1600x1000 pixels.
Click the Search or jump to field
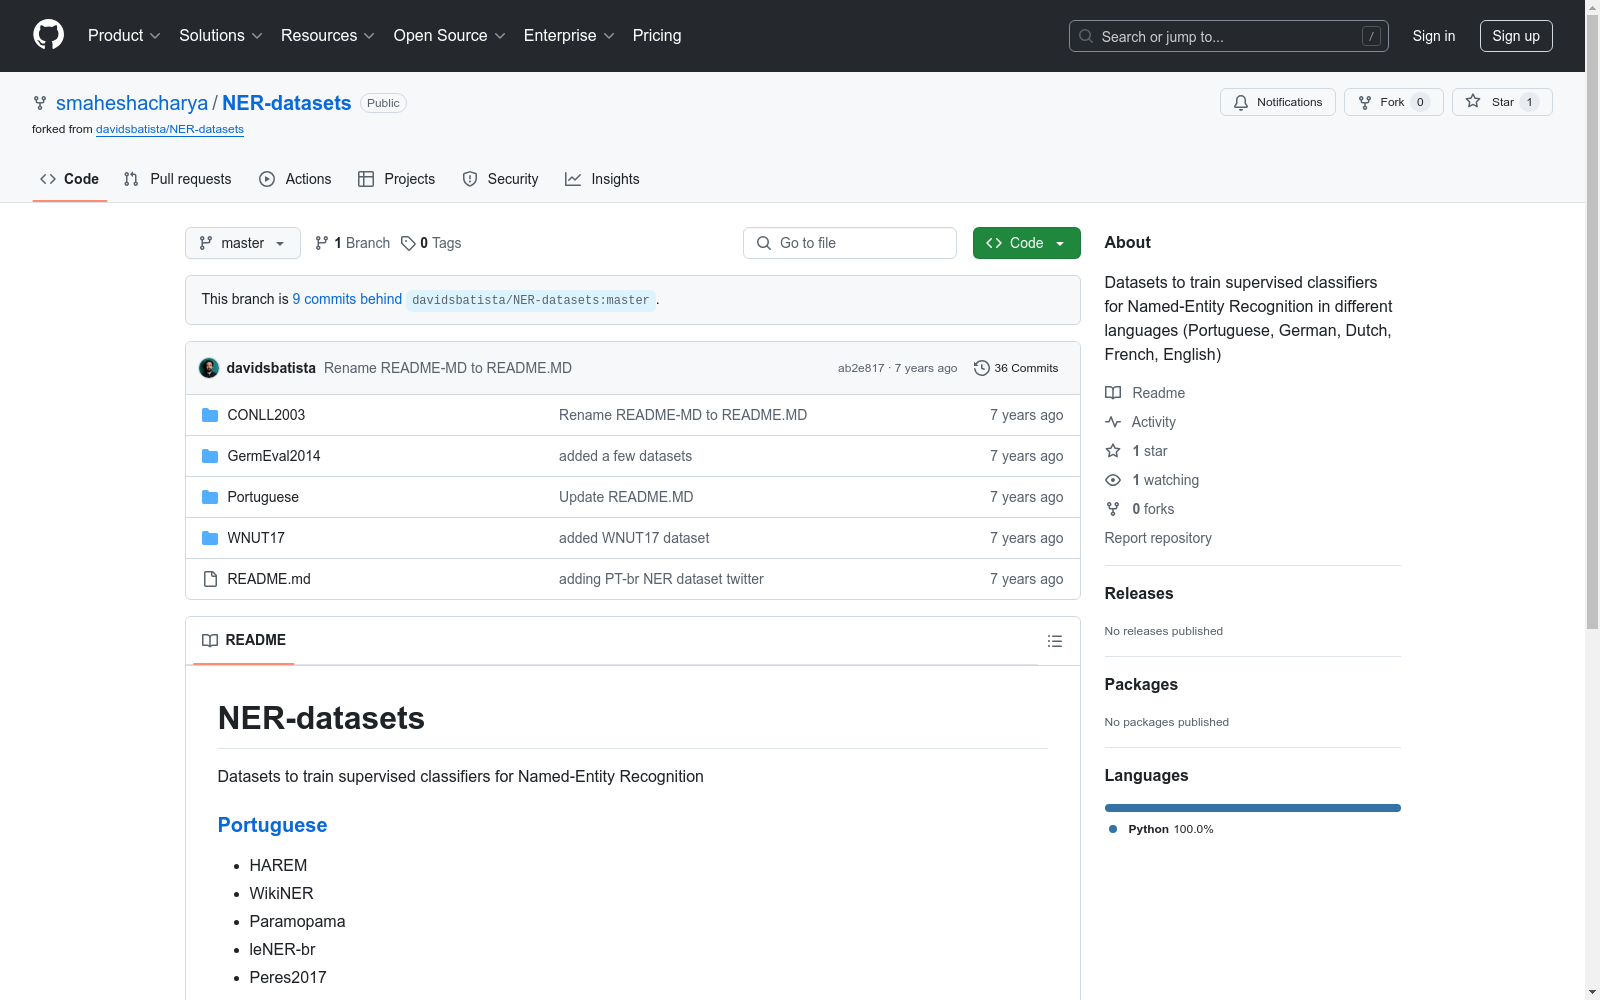(x=1228, y=36)
